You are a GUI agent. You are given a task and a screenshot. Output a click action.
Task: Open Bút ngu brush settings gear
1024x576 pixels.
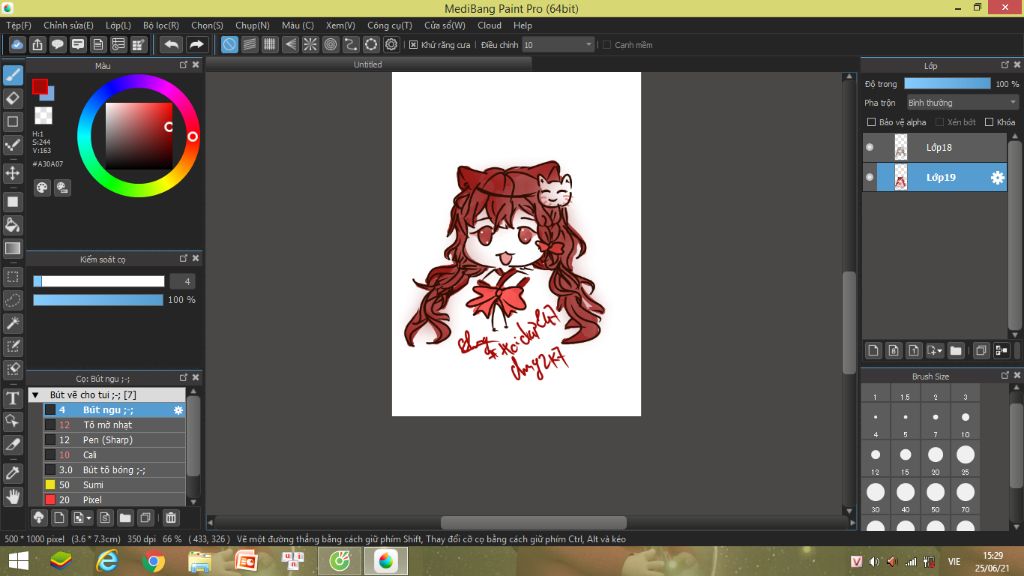[178, 410]
